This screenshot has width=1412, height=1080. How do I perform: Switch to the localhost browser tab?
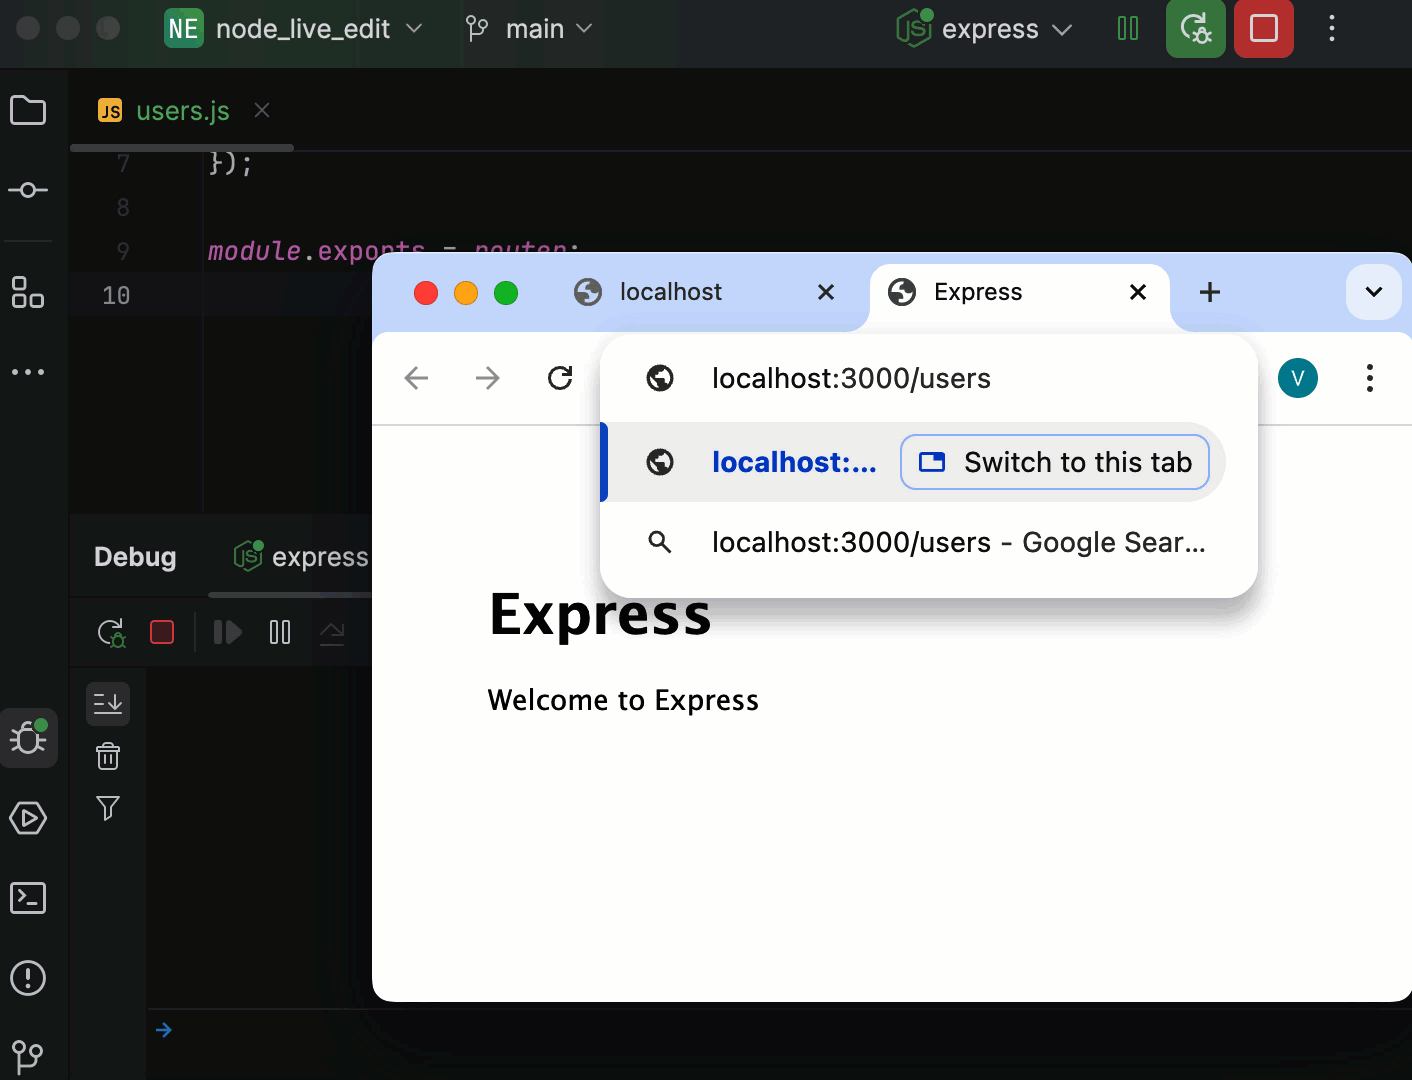670,291
